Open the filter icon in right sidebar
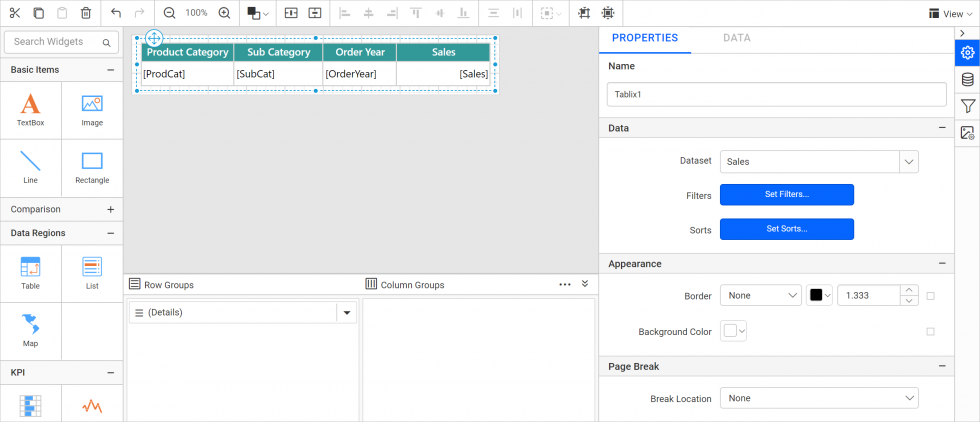The width and height of the screenshot is (980, 422). tap(967, 106)
